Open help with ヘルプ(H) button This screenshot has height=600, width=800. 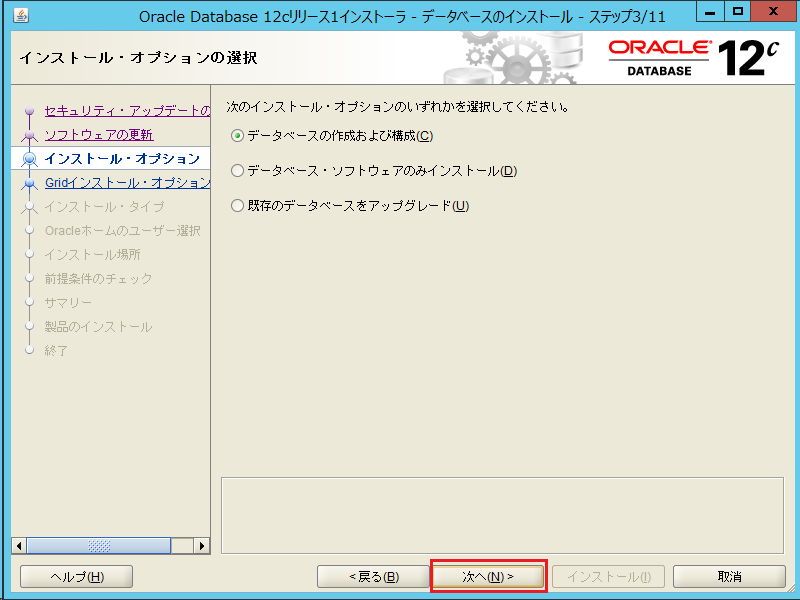pyautogui.click(x=77, y=577)
